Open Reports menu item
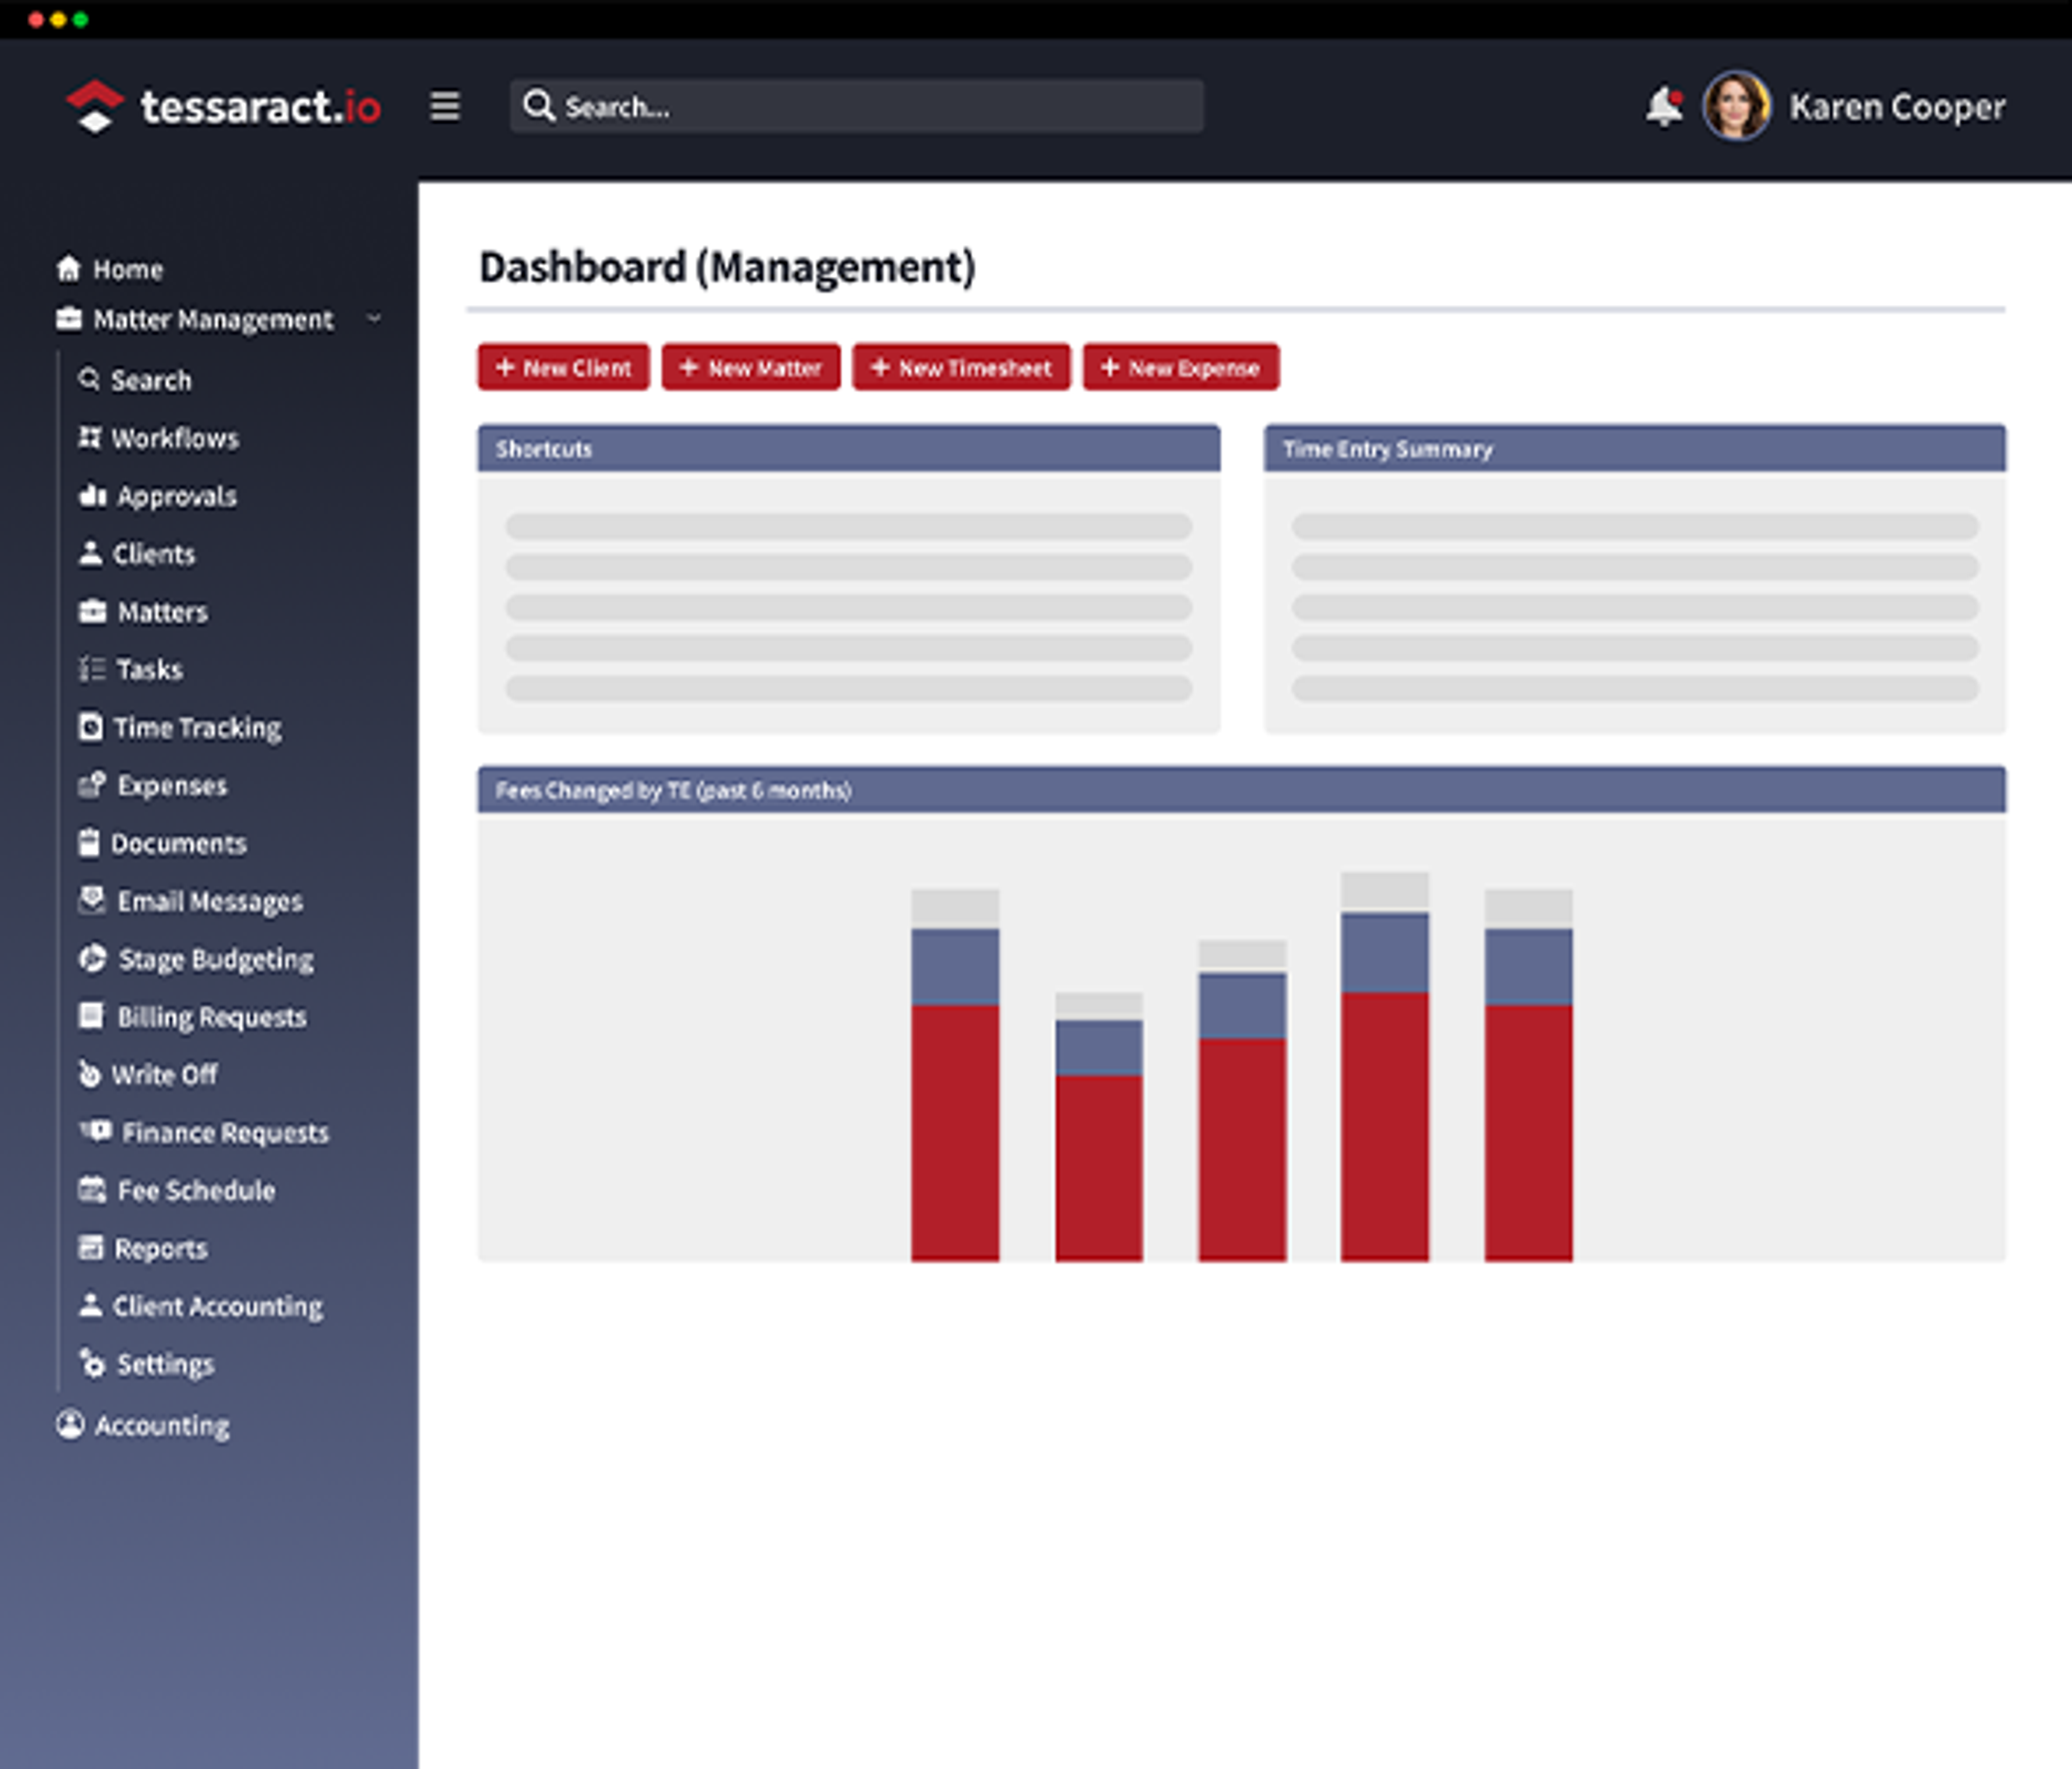Image resolution: width=2072 pixels, height=1769 pixels. tap(161, 1249)
